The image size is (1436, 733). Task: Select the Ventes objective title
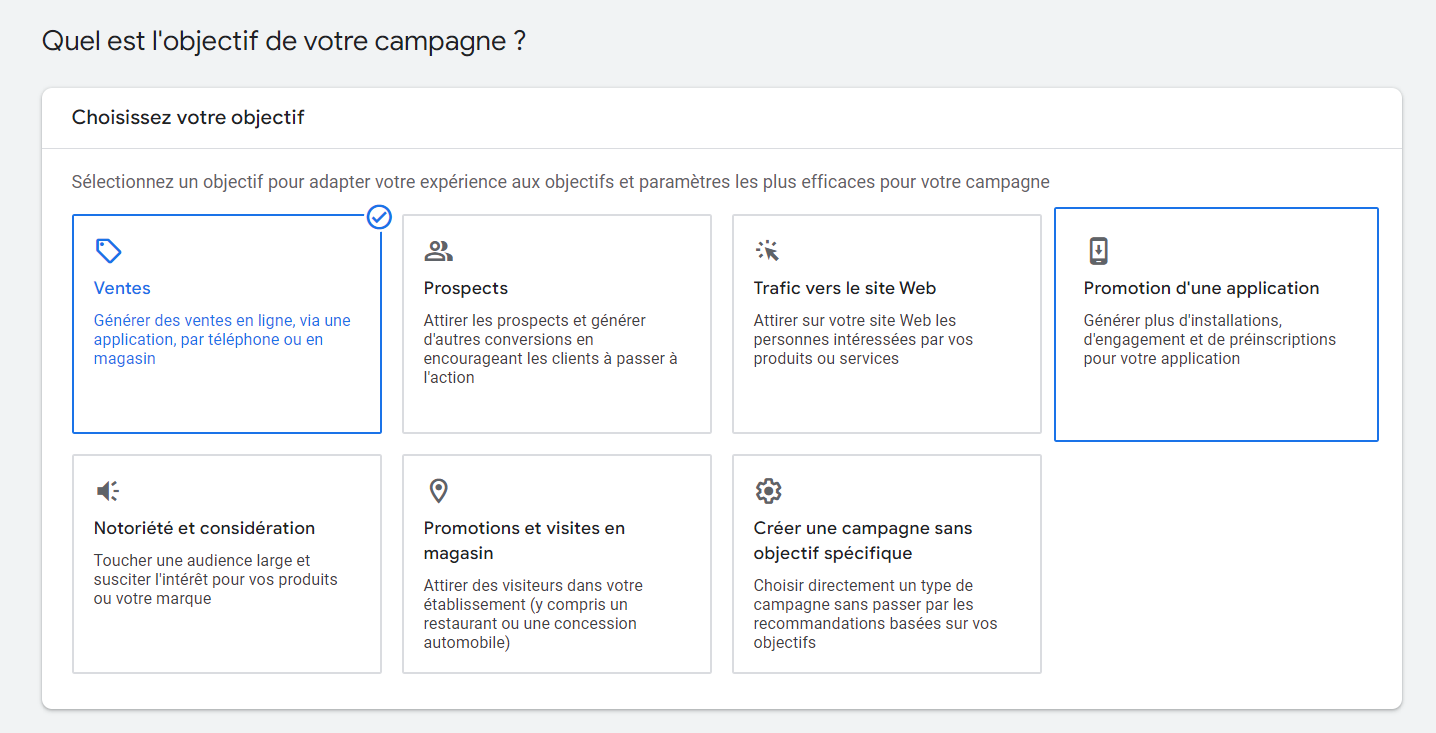122,288
